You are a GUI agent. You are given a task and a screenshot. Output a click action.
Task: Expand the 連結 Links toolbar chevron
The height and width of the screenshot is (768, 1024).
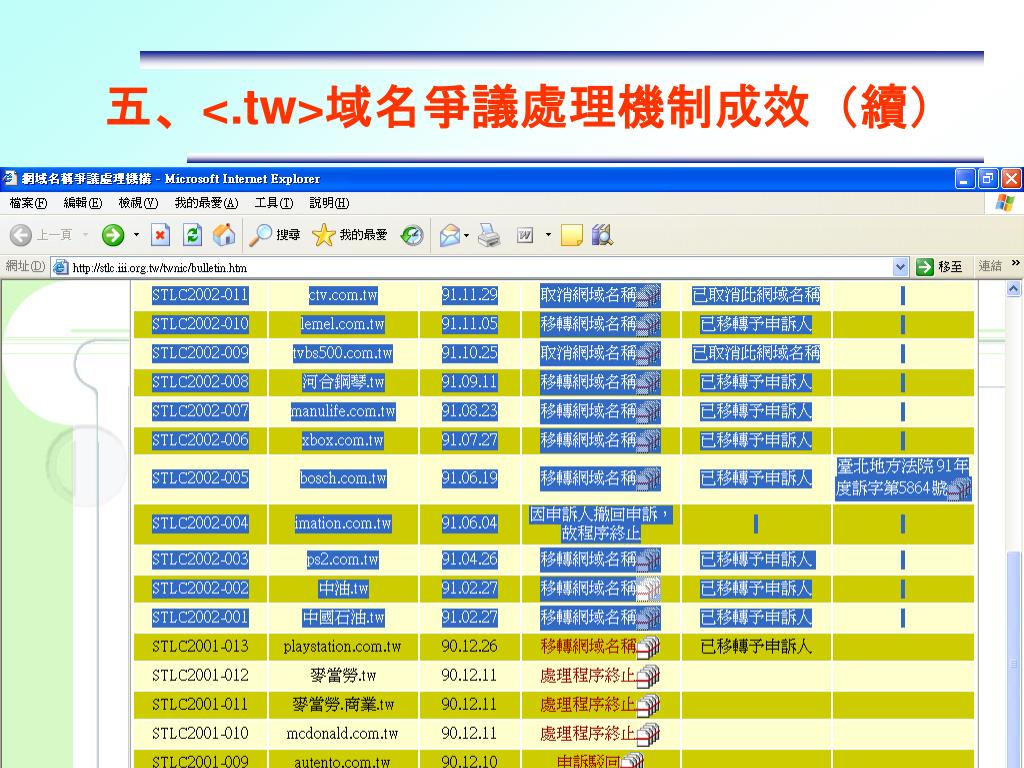1015,263
